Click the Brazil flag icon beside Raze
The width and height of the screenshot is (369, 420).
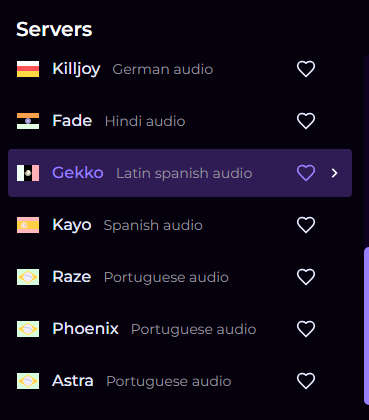coord(28,277)
